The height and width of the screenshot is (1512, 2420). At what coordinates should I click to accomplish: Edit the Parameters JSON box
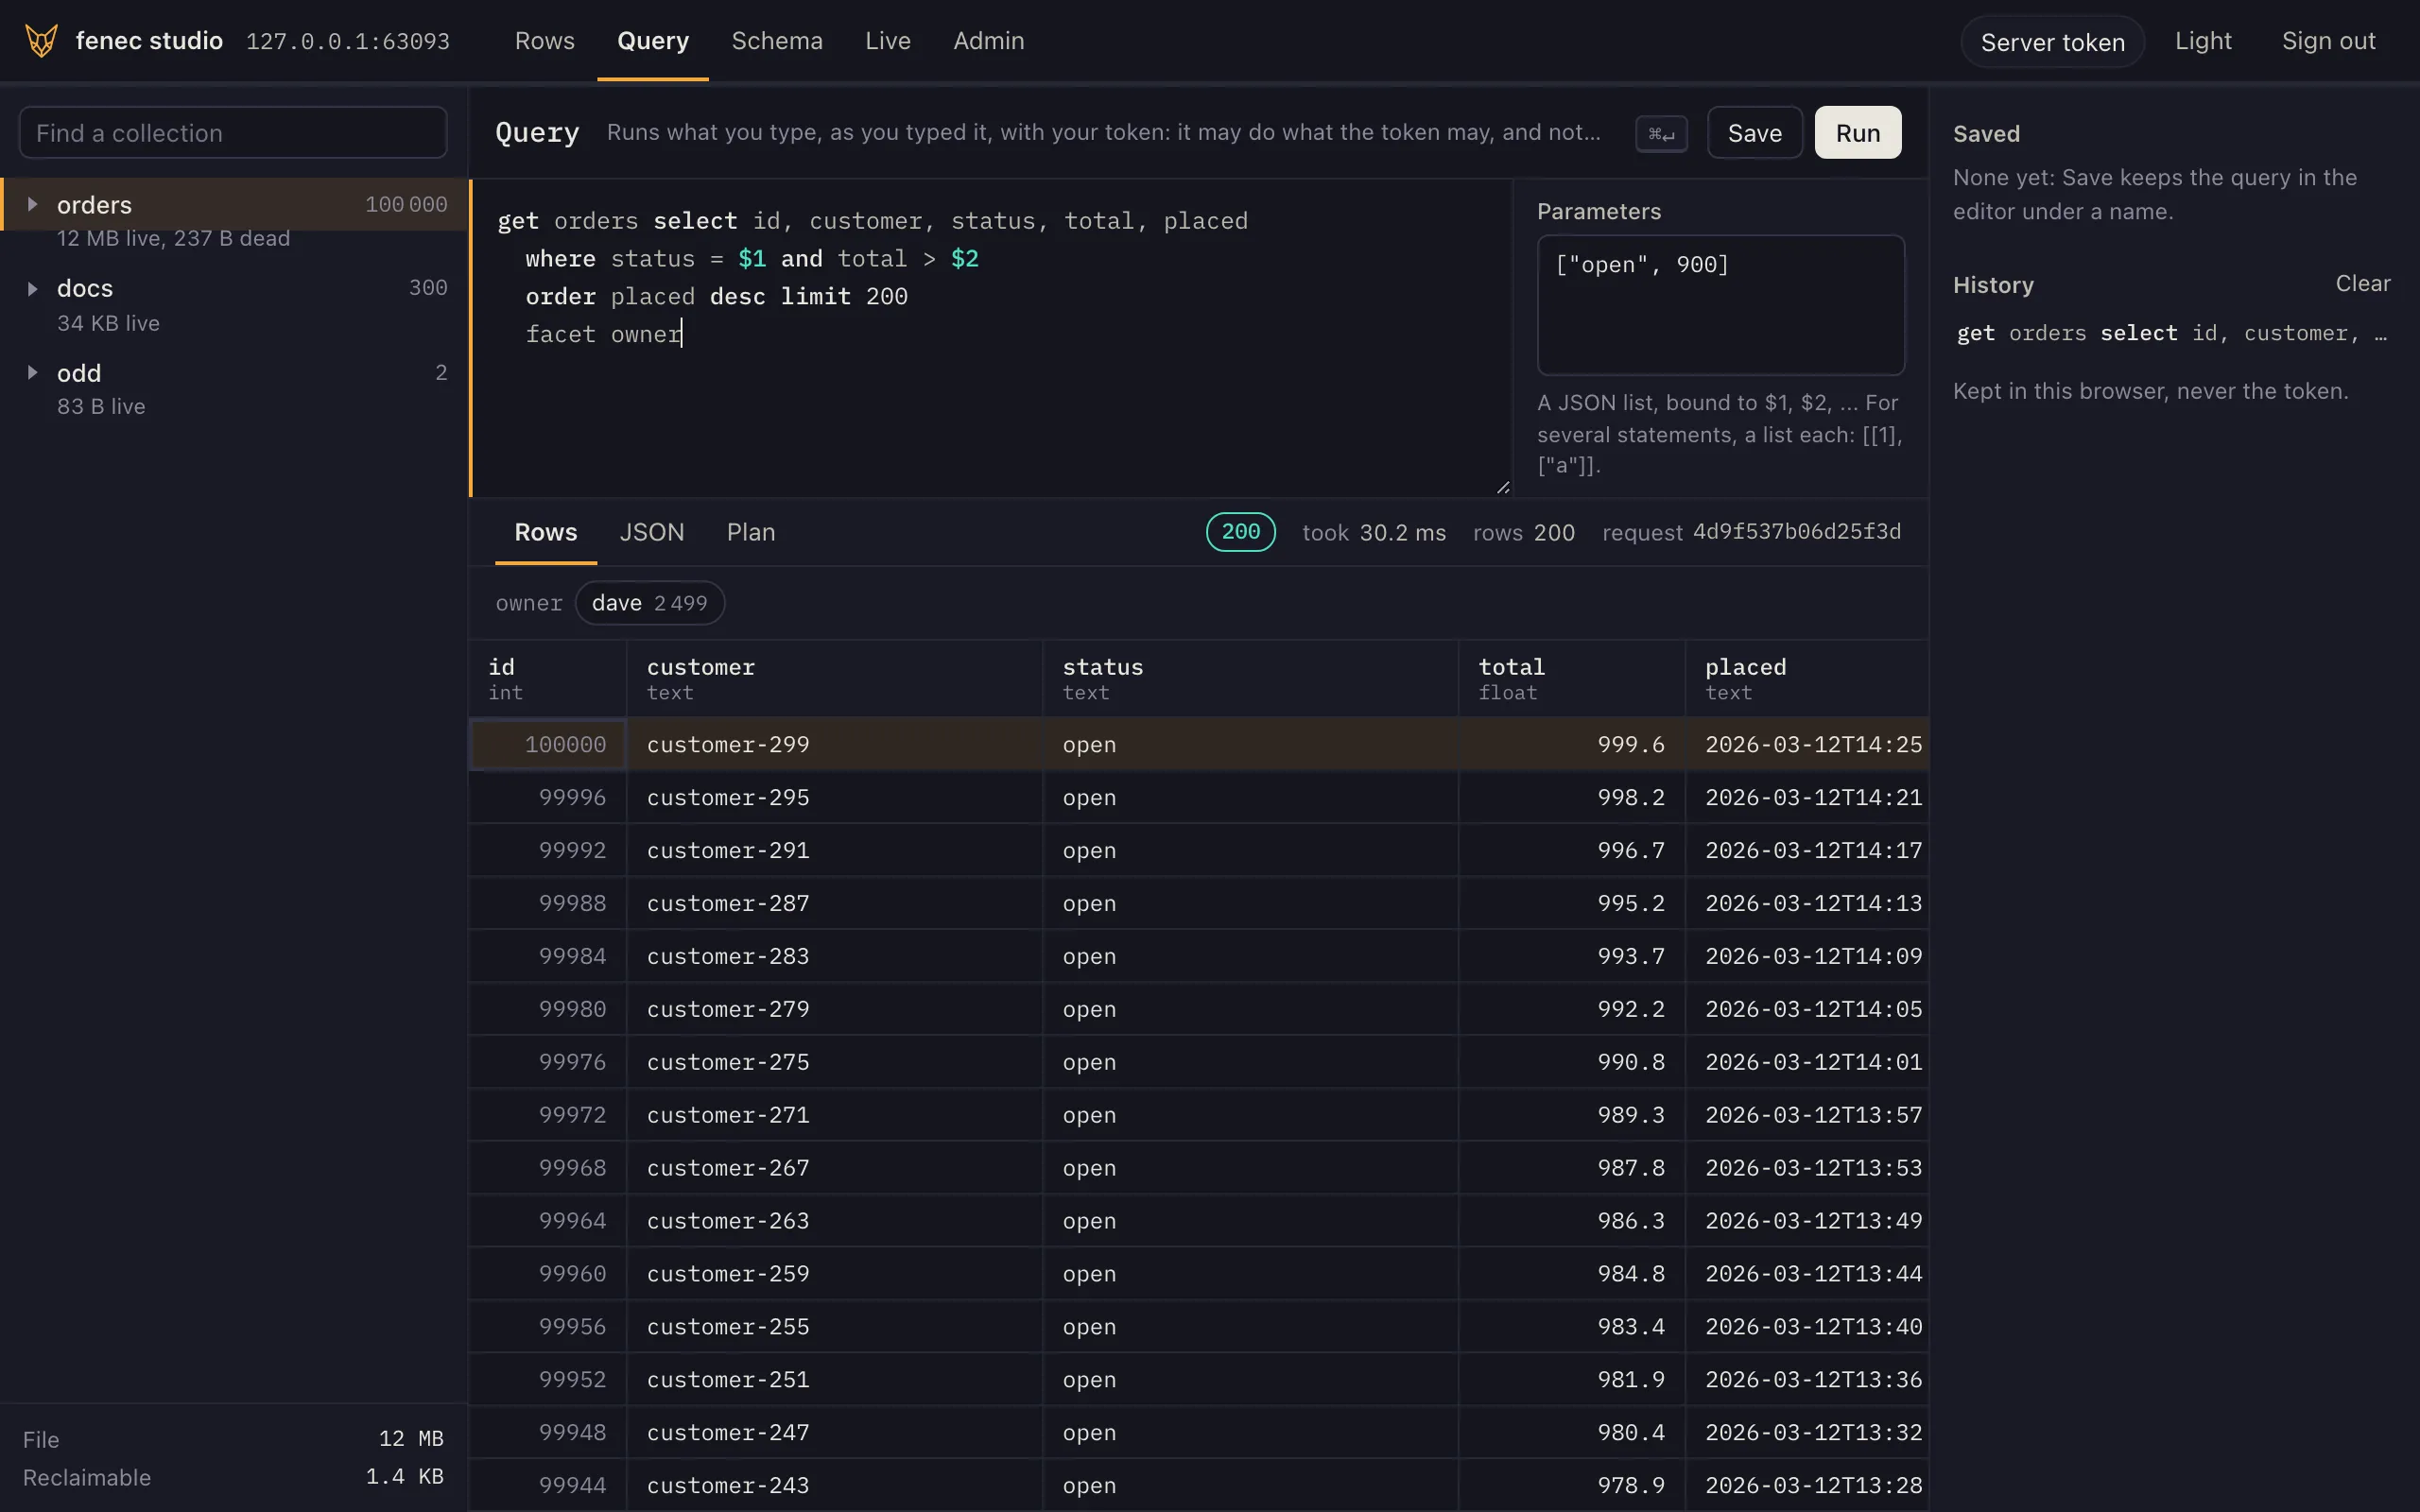[1720, 304]
